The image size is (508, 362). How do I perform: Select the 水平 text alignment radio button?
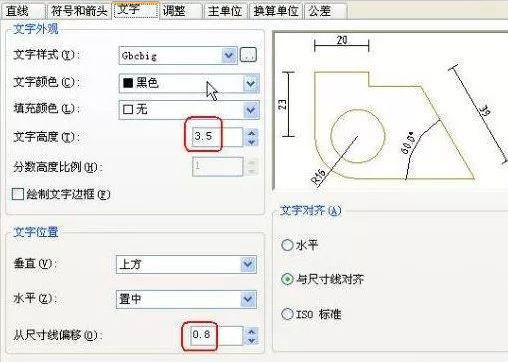[287, 245]
